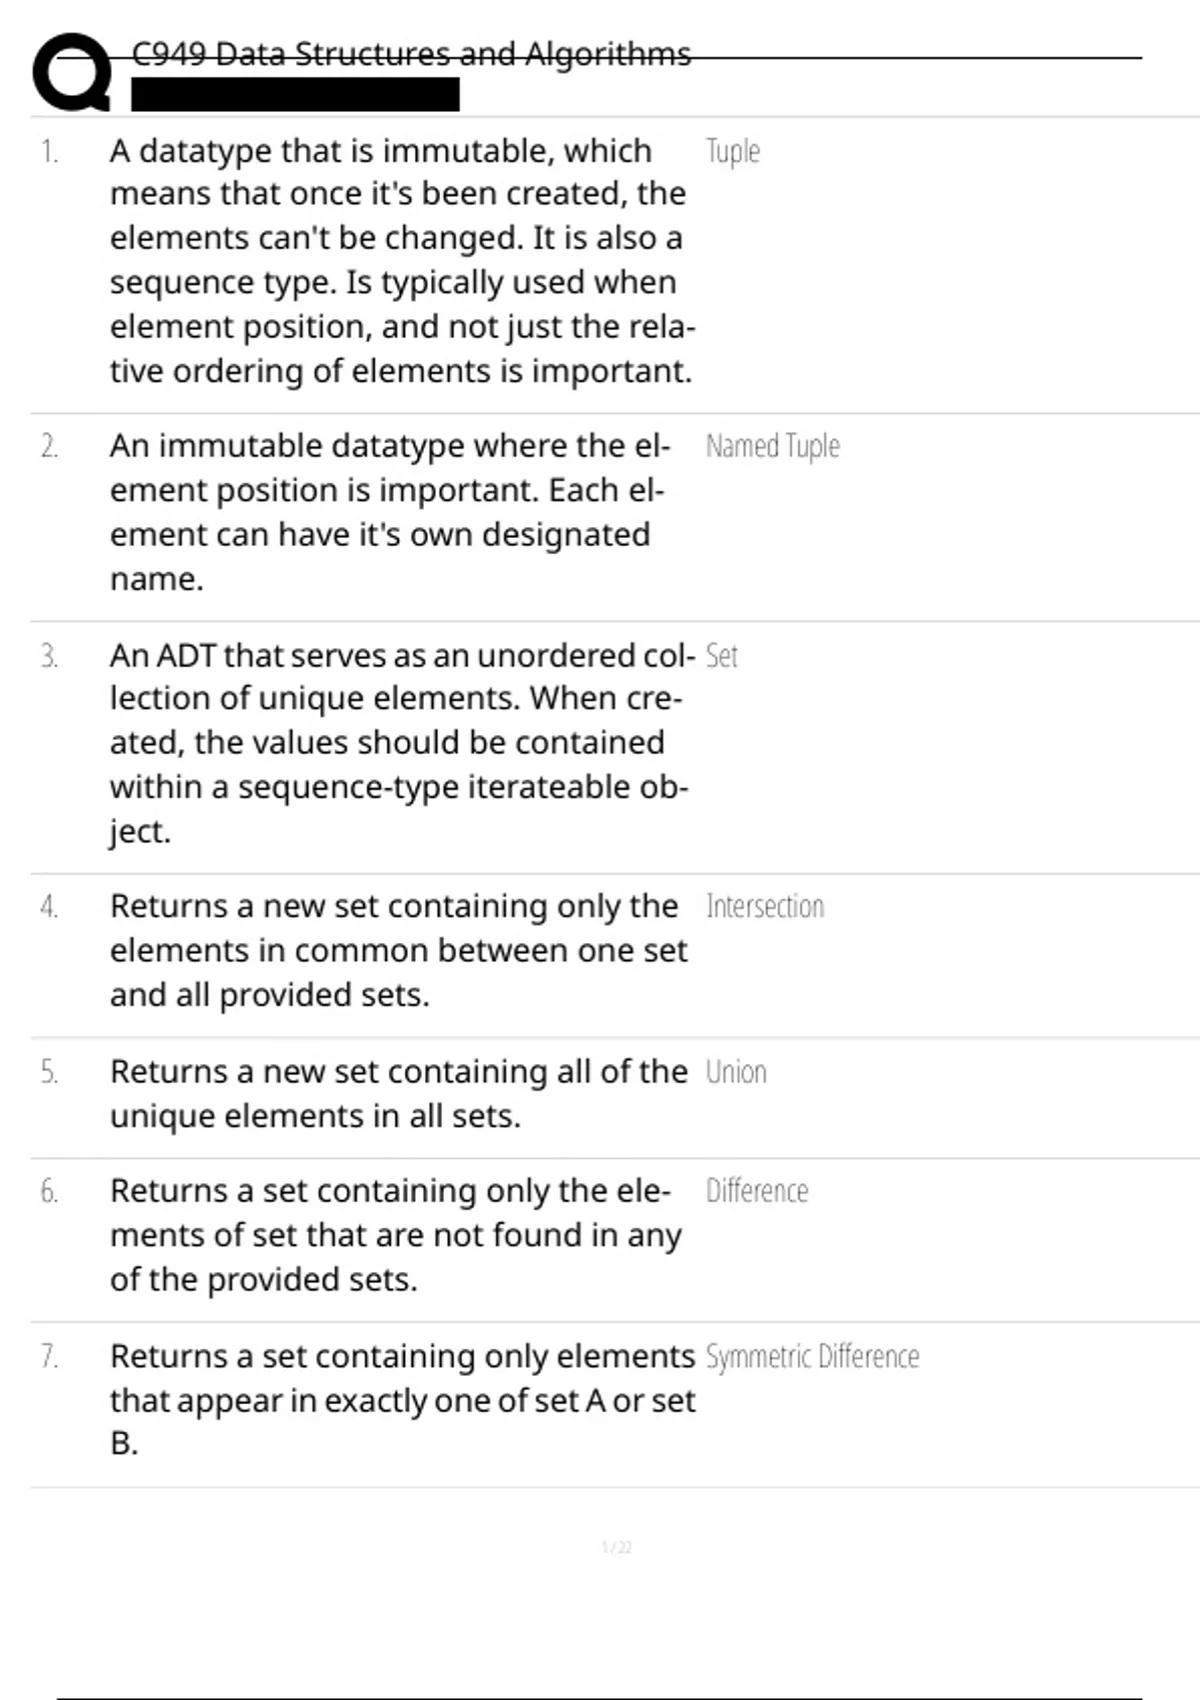Select the Named Tuple answer term
This screenshot has height=1700, width=1200.
point(772,446)
